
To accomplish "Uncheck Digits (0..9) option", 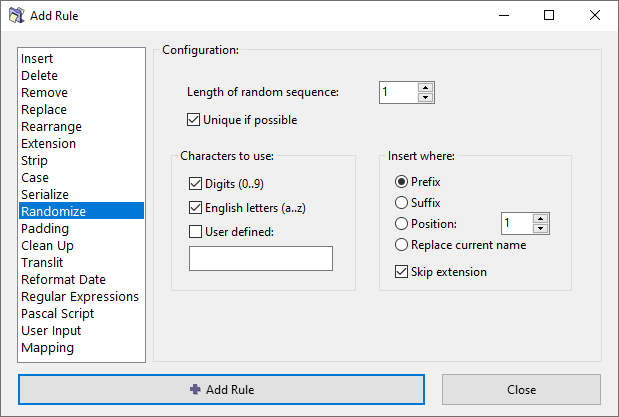I will [196, 184].
